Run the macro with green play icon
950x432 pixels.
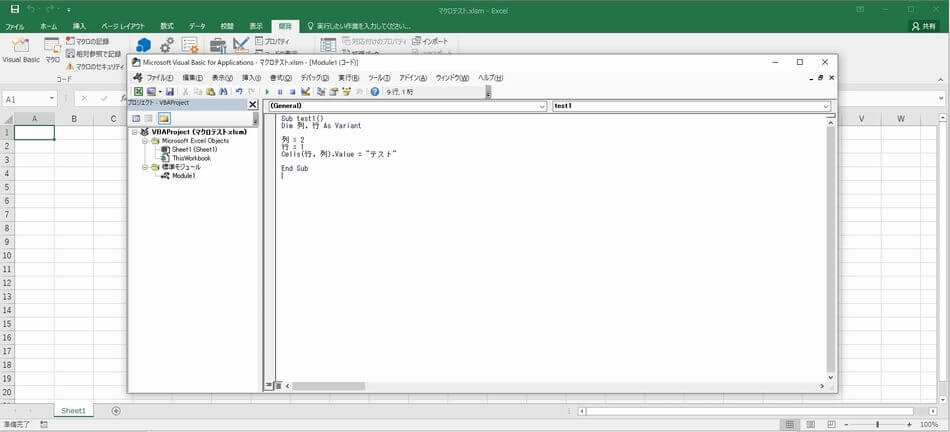point(267,91)
